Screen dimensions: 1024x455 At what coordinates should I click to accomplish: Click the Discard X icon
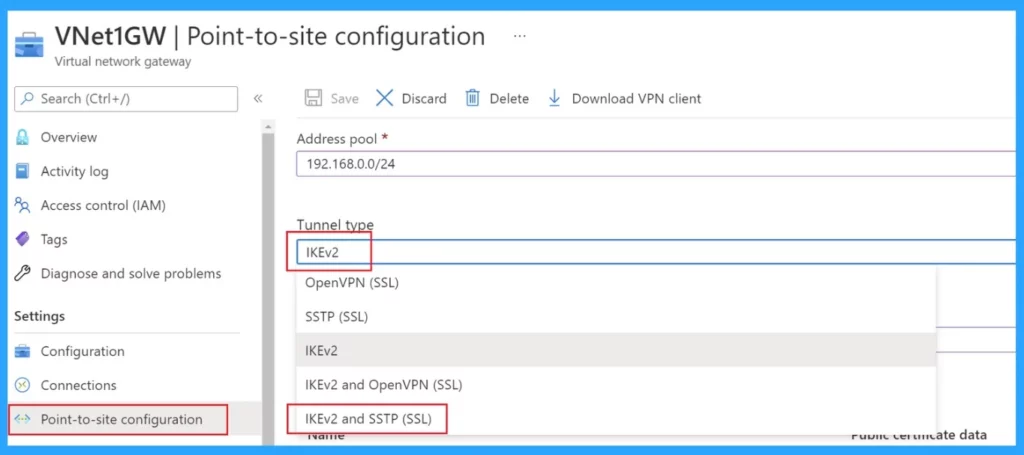click(385, 99)
